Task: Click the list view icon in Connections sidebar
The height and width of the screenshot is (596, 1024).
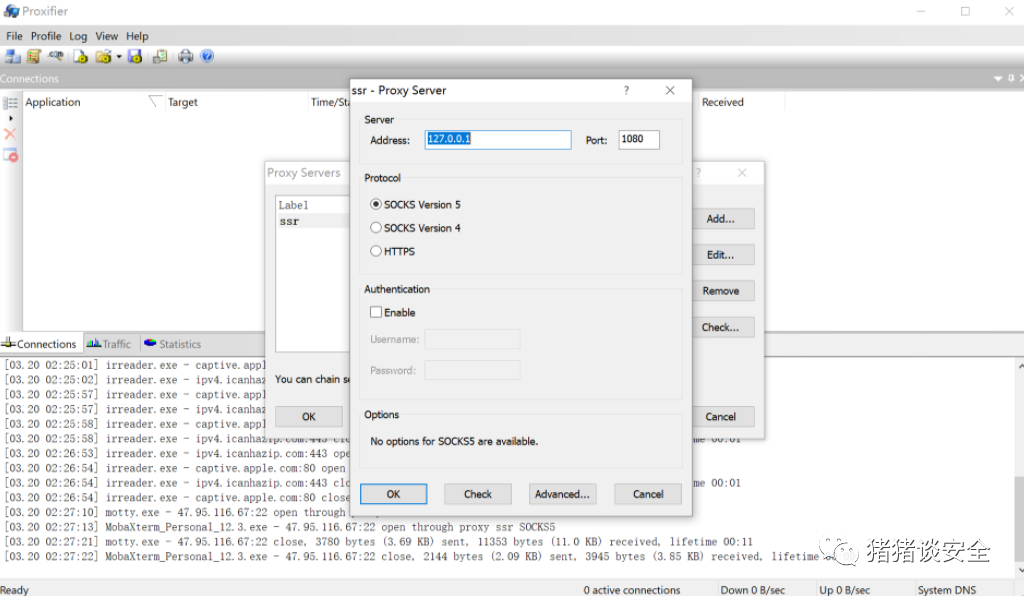Action: click(x=10, y=102)
